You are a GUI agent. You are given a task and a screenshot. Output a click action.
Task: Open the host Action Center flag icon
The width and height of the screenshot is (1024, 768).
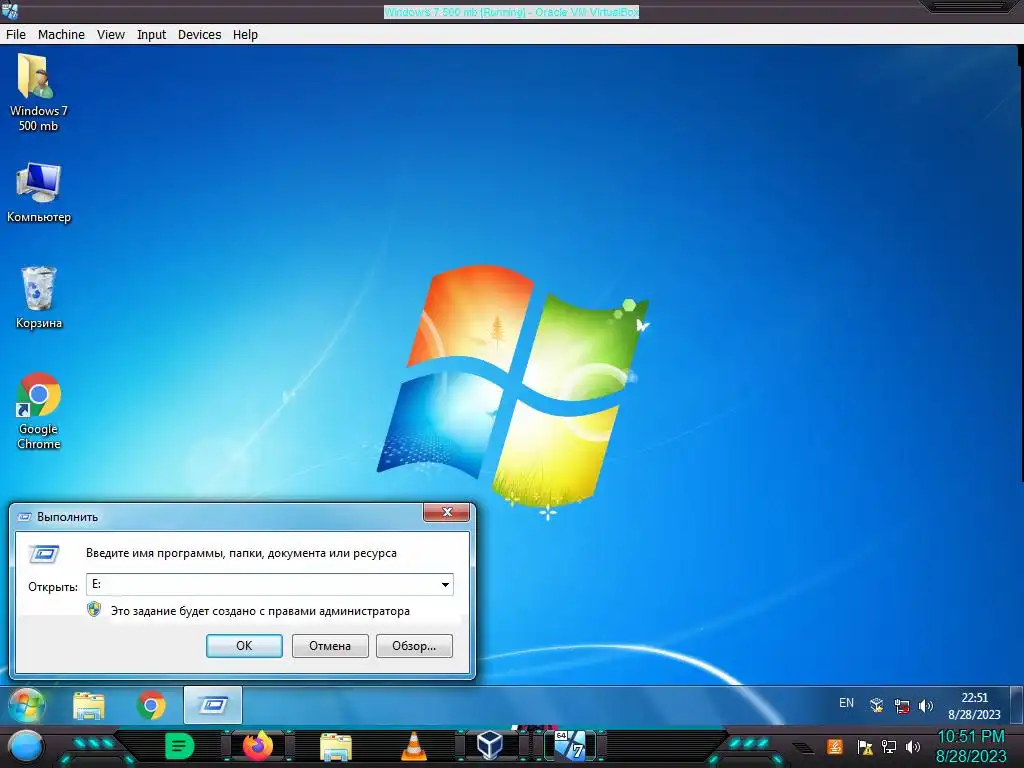865,747
